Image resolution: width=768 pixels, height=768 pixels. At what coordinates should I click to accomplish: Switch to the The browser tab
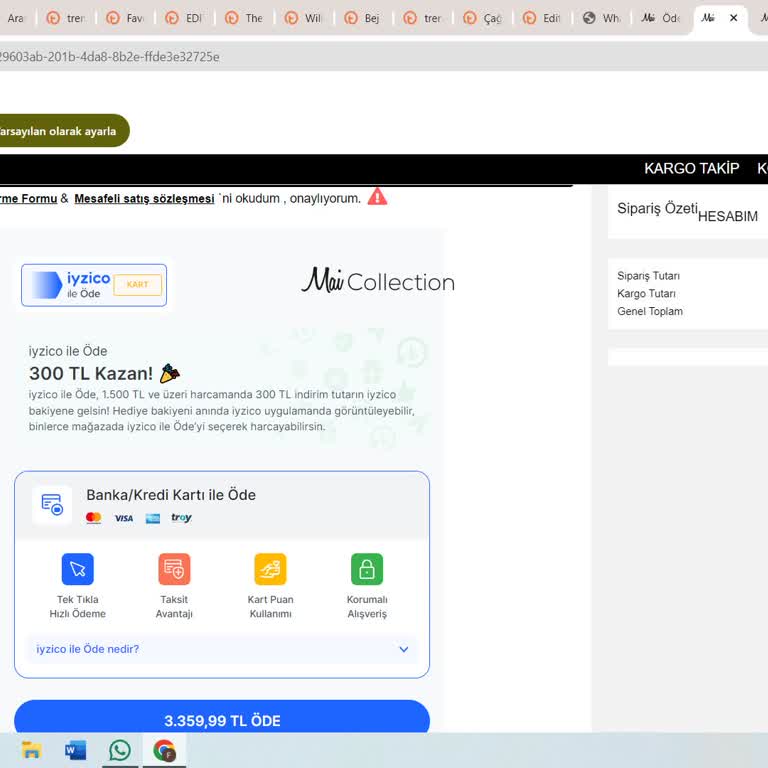point(244,18)
